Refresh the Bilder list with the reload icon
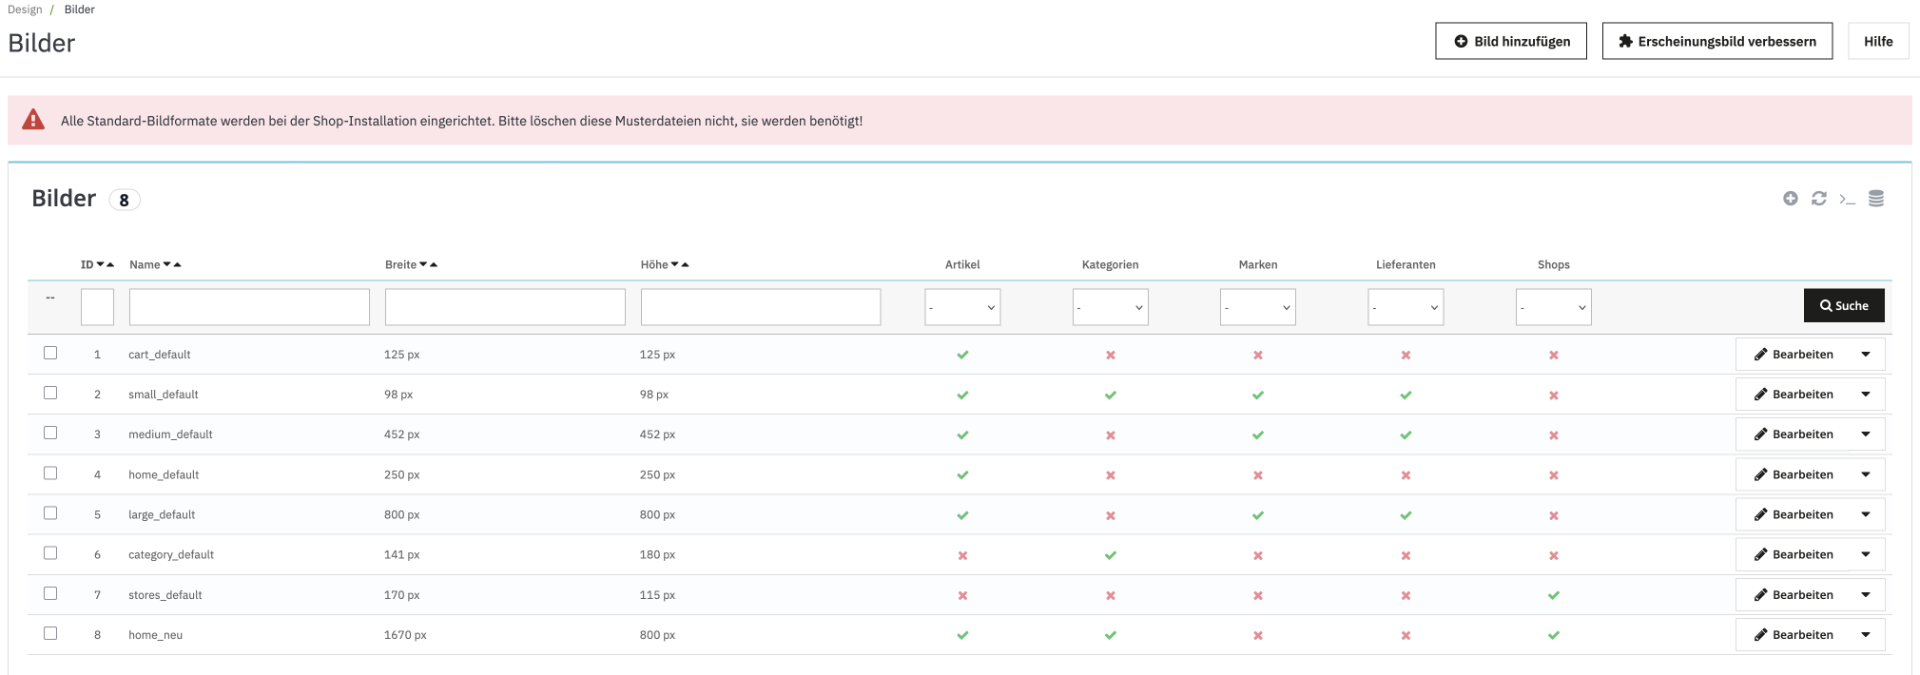Image resolution: width=1920 pixels, height=675 pixels. [x=1819, y=199]
